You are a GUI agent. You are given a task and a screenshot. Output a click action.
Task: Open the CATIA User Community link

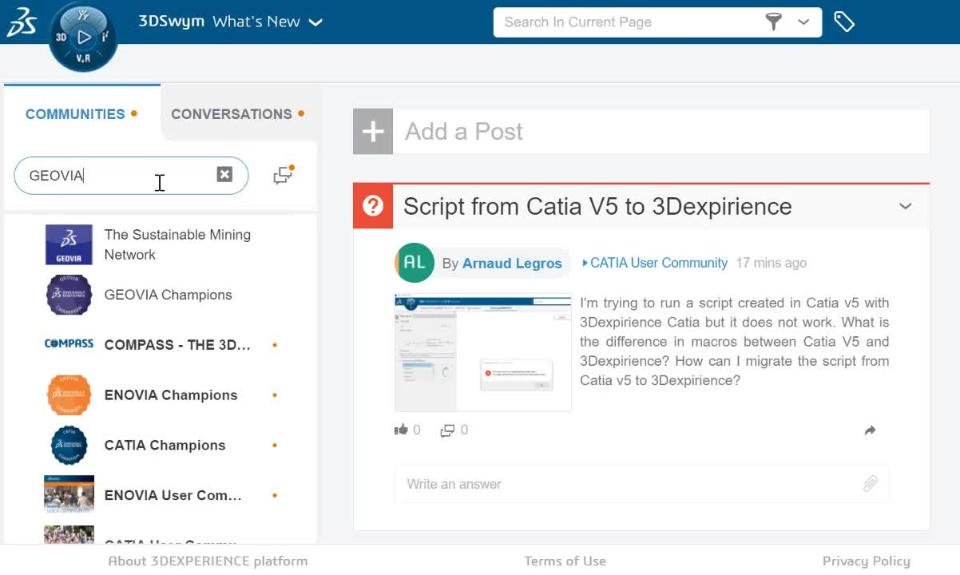pyautogui.click(x=658, y=263)
